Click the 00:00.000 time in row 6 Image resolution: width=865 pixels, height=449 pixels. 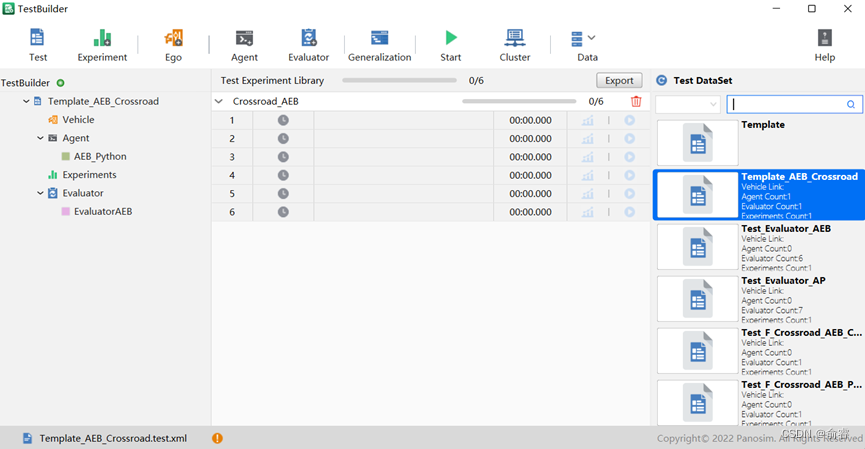530,212
